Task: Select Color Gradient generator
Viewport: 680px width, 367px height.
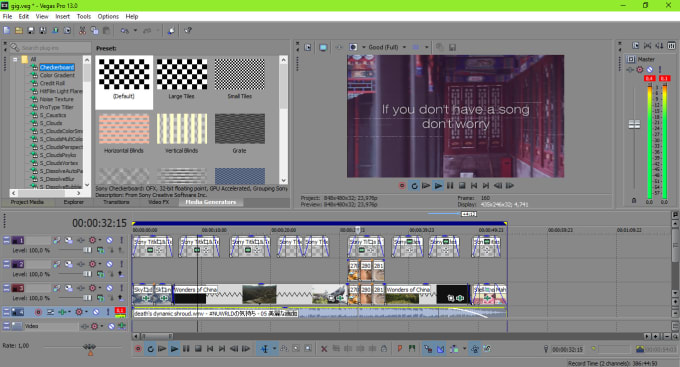Action: click(57, 75)
